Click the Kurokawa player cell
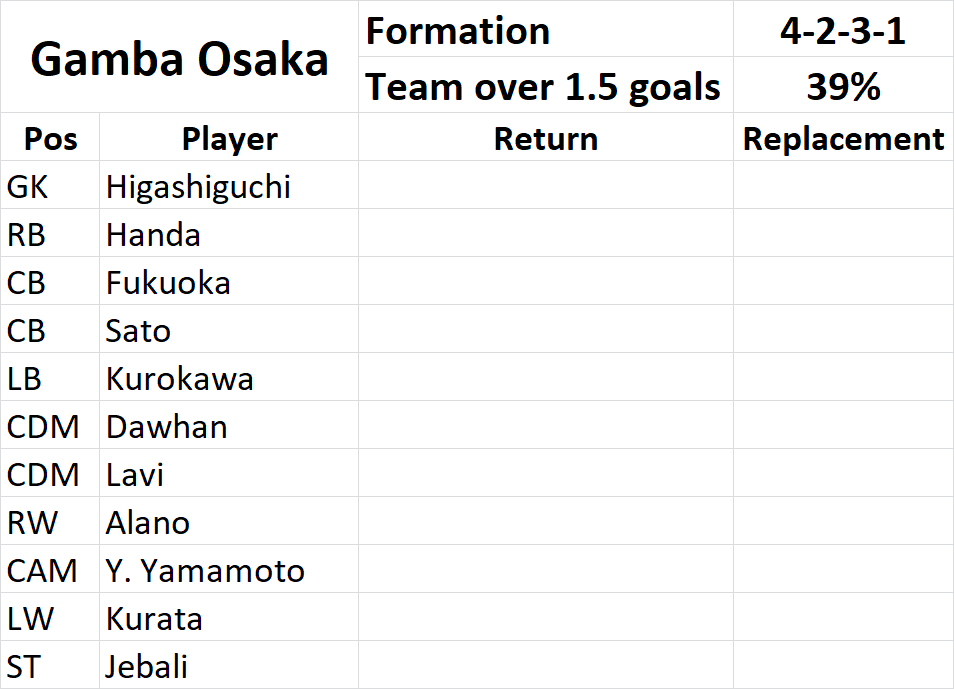954x689 pixels. (x=229, y=377)
